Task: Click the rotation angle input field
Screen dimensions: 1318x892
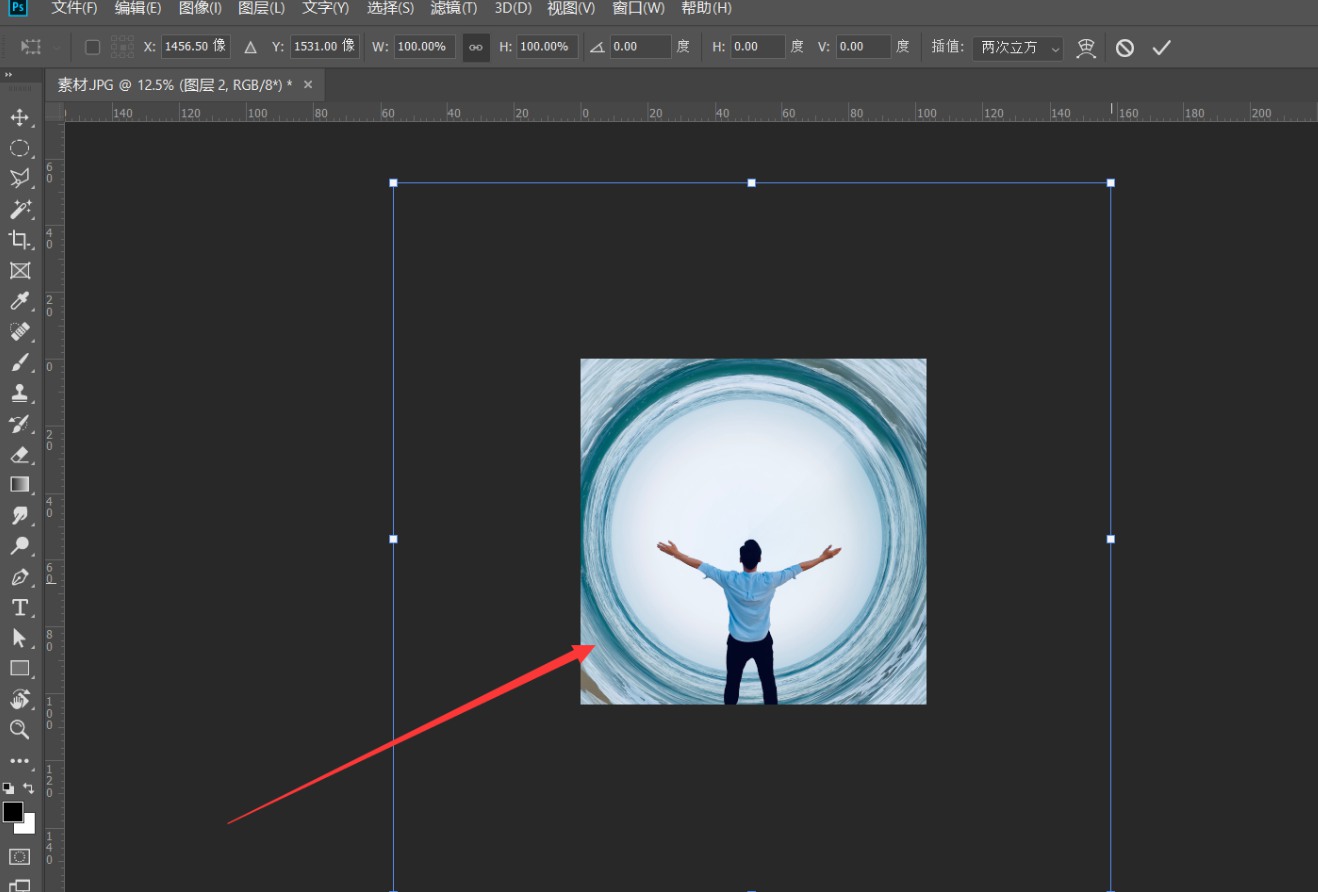Action: click(640, 47)
